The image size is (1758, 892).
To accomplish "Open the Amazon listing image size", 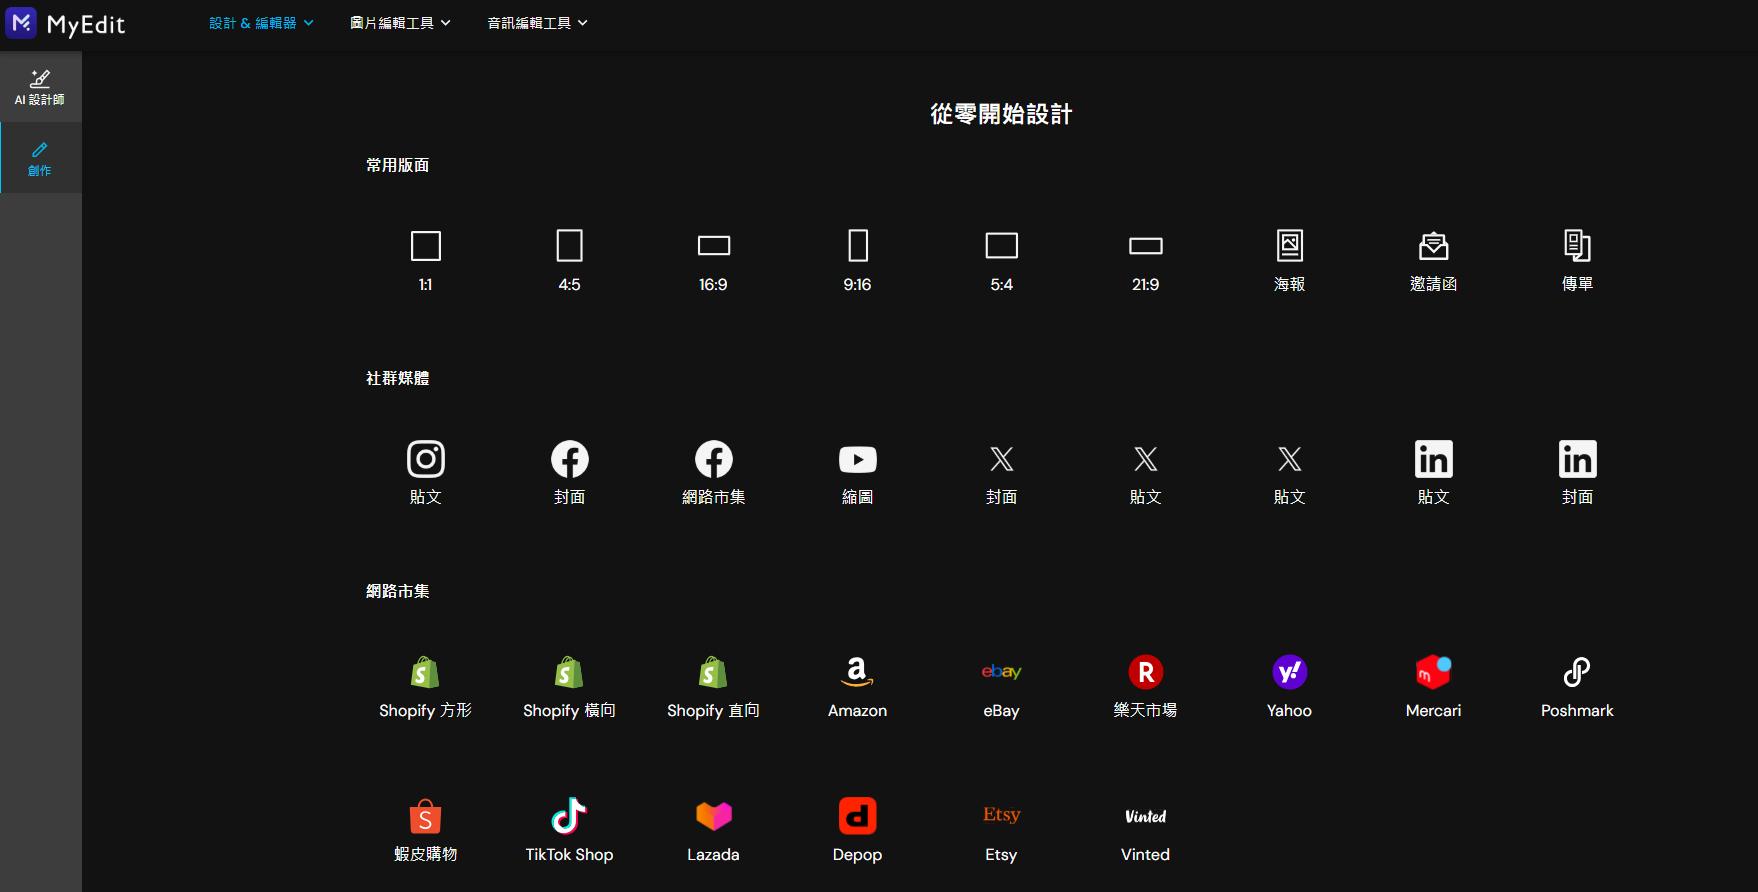I will coord(858,687).
